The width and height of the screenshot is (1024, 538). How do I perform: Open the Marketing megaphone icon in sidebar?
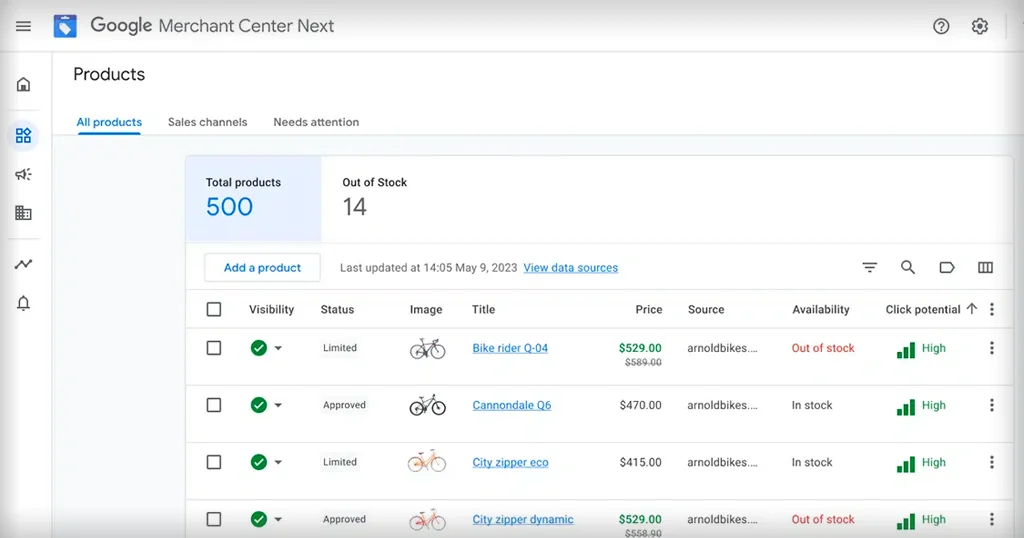click(23, 174)
